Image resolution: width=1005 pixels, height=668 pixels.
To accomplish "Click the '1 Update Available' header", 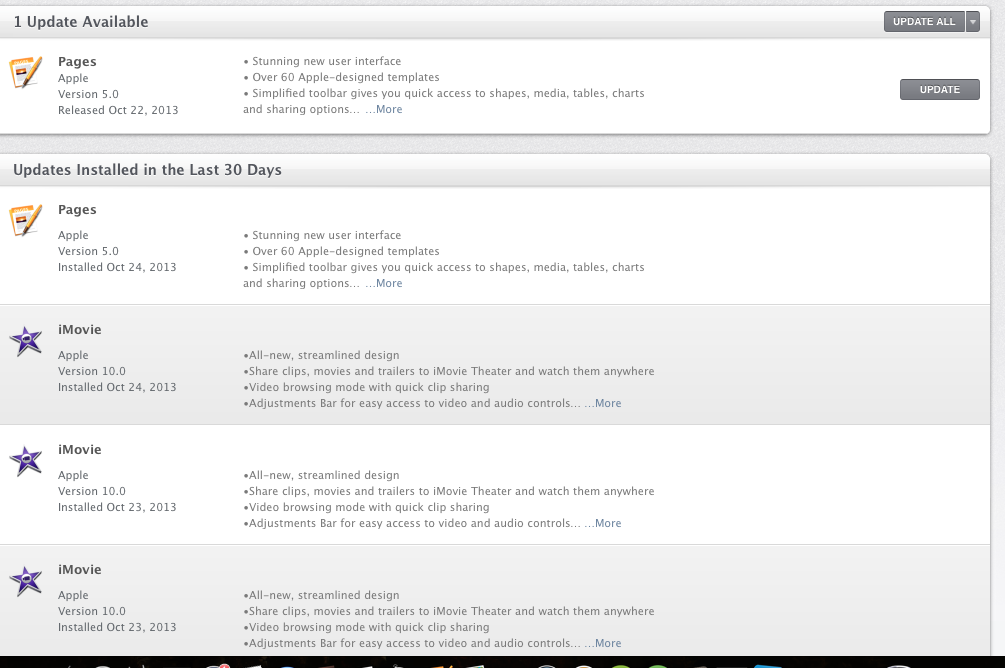I will pos(81,22).
